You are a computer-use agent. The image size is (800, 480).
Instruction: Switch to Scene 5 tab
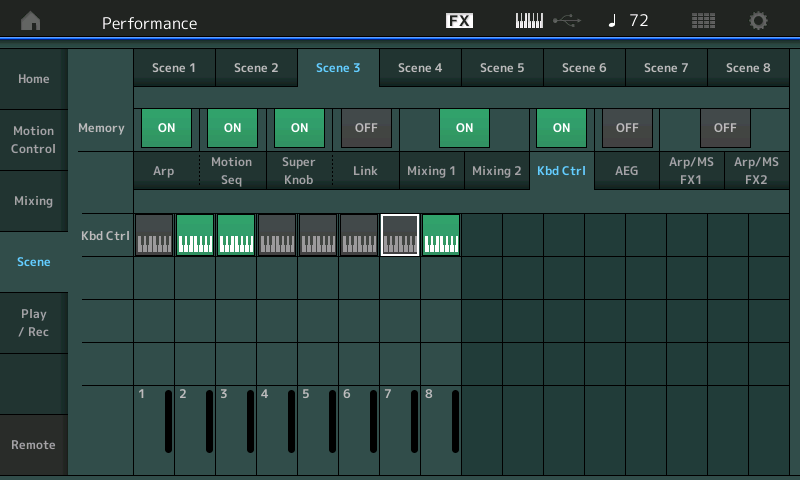coord(502,68)
